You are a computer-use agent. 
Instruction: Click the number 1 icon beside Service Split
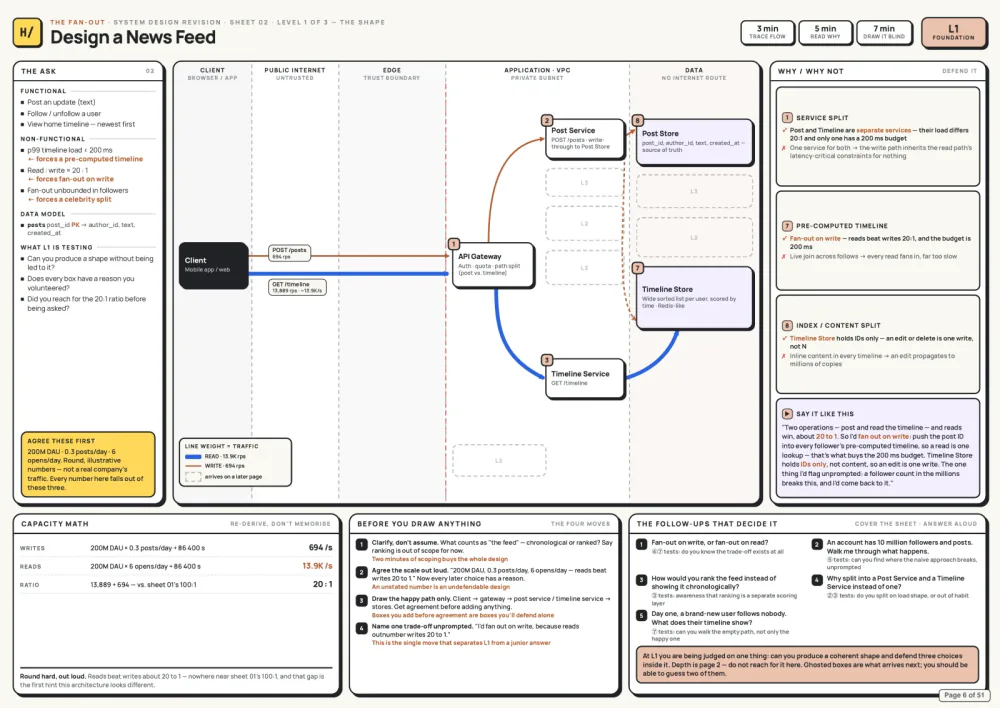point(787,117)
